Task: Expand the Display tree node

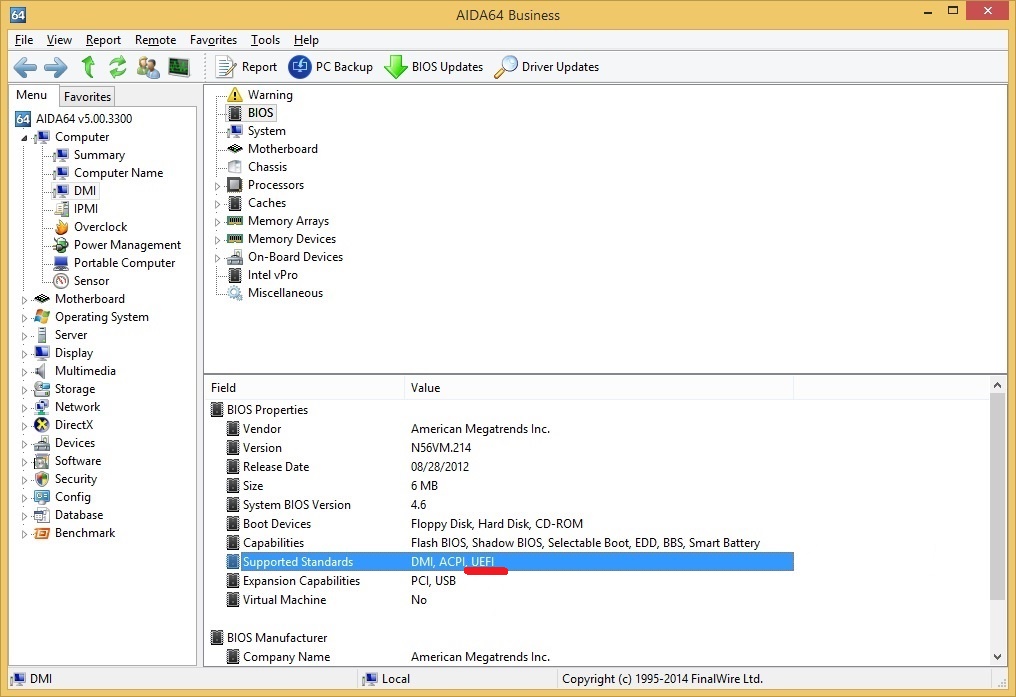Action: coord(25,354)
